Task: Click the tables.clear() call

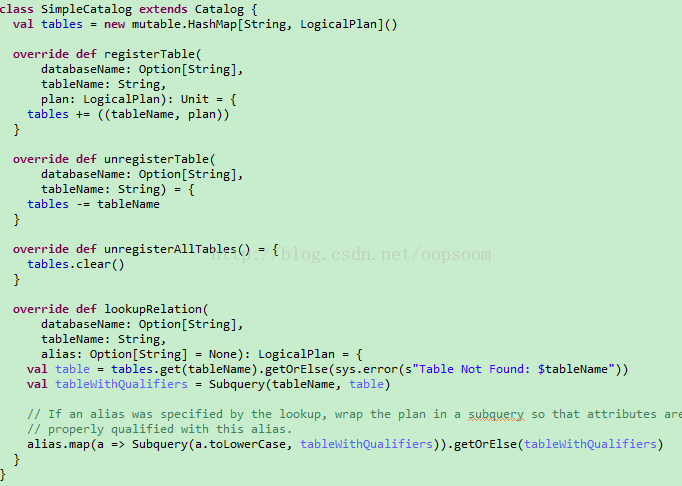Action: [x=76, y=265]
